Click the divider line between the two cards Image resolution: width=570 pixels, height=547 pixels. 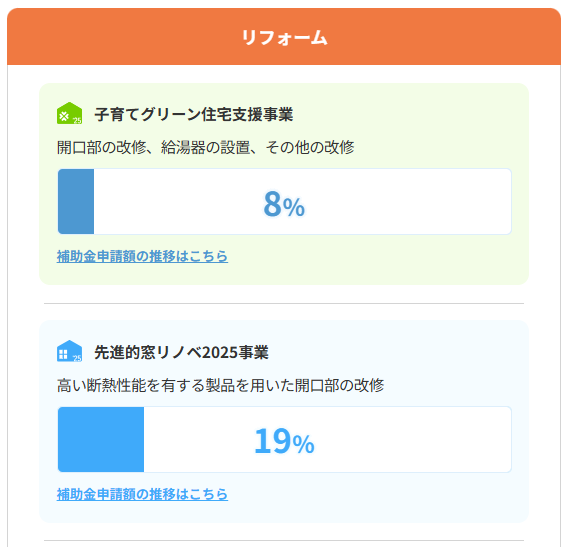click(x=284, y=303)
